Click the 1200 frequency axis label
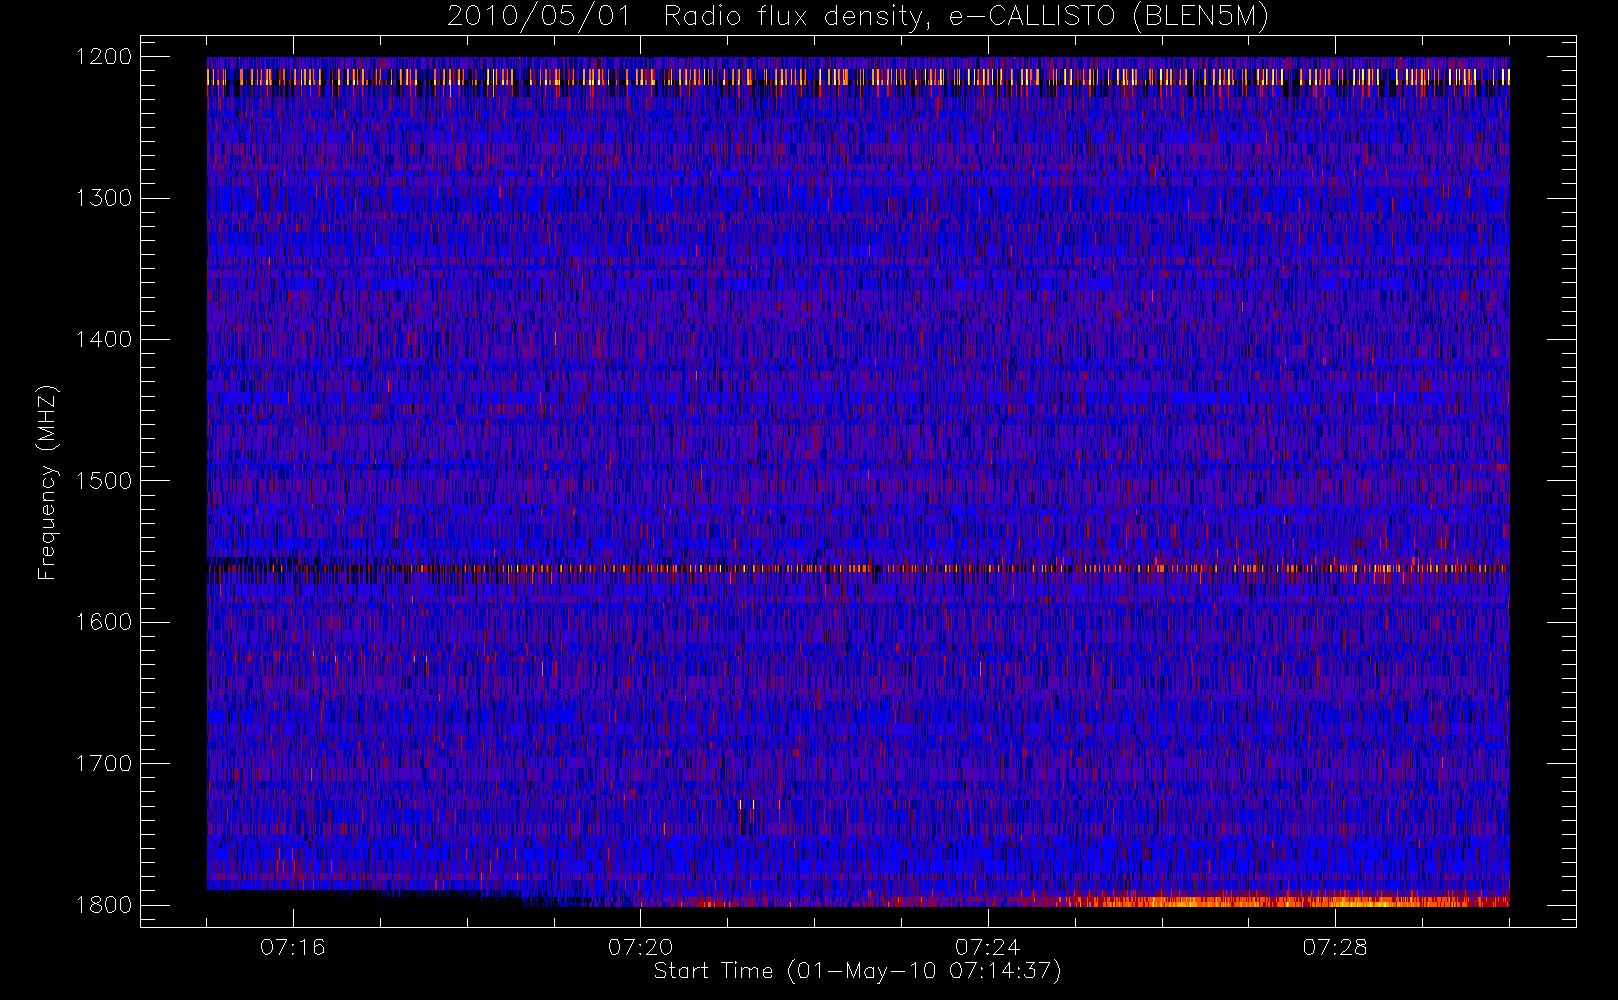Viewport: 1618px width, 1000px height. (x=104, y=57)
